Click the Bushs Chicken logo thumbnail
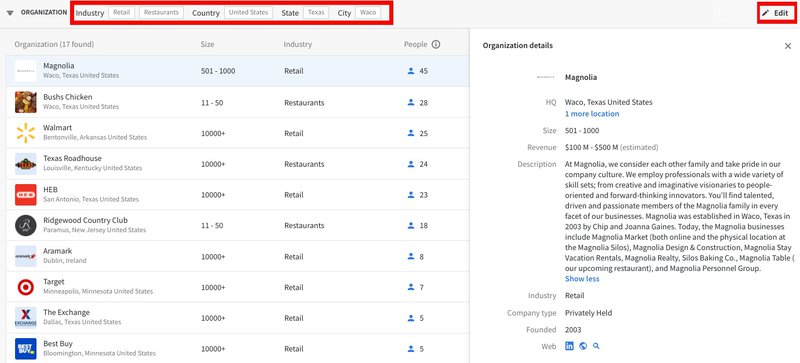This screenshot has height=363, width=800. click(26, 102)
